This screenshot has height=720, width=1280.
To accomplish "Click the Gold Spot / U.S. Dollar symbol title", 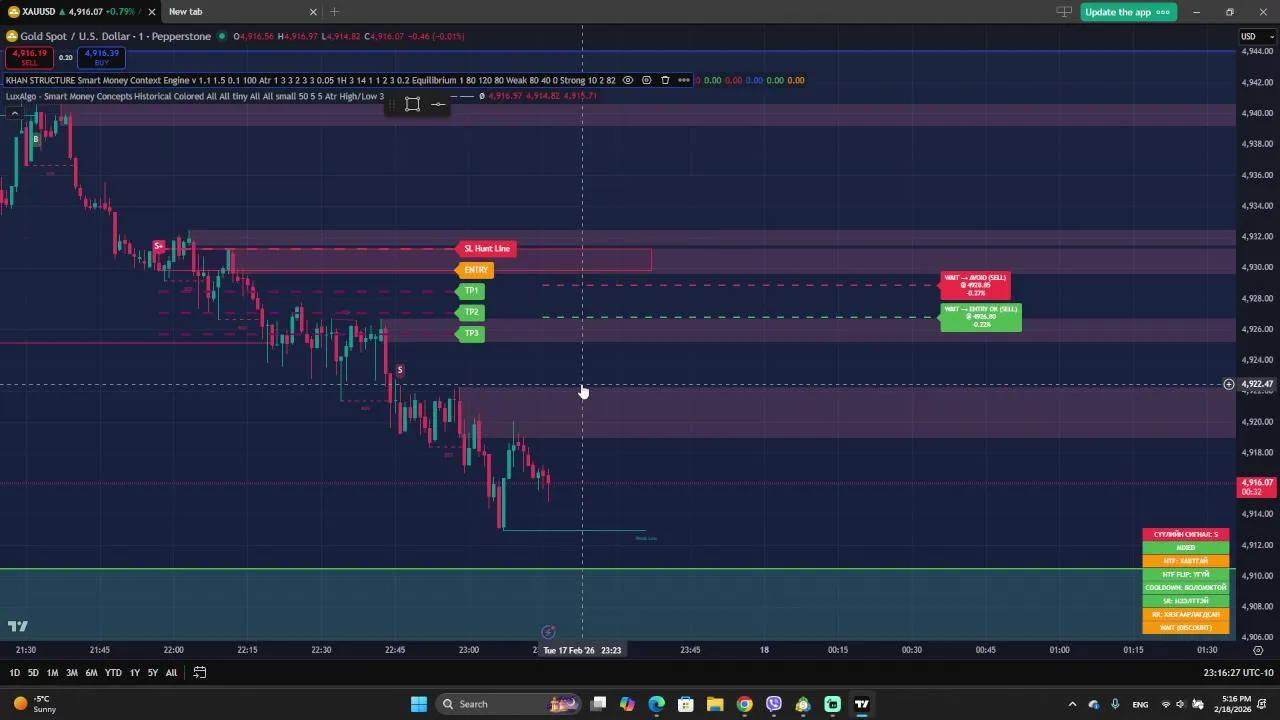I will (x=116, y=36).
